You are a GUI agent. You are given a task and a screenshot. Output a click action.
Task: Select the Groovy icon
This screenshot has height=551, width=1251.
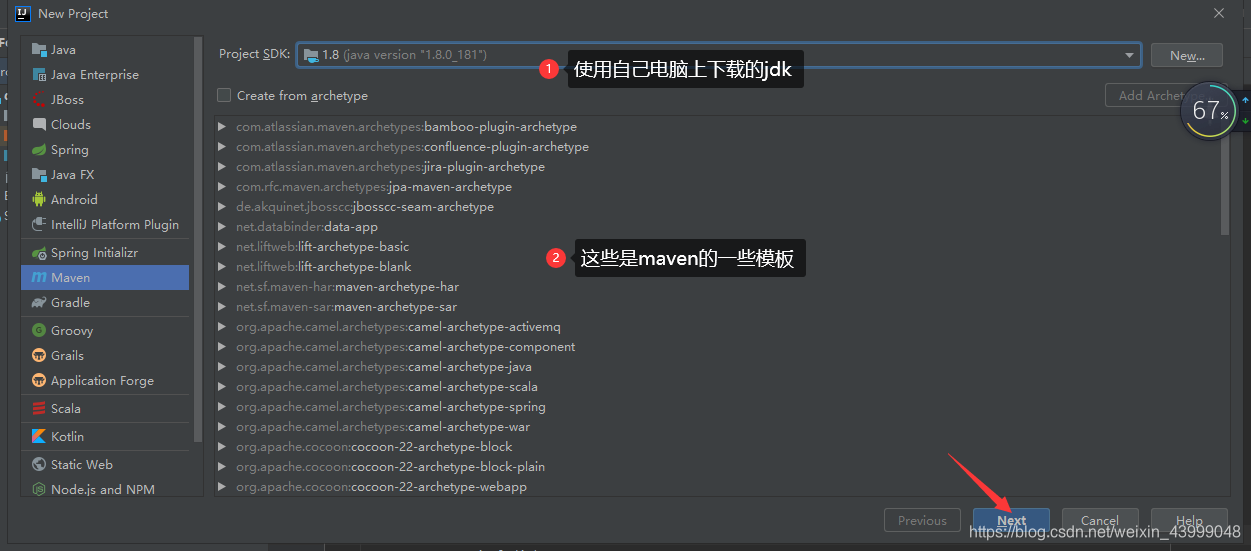point(39,331)
